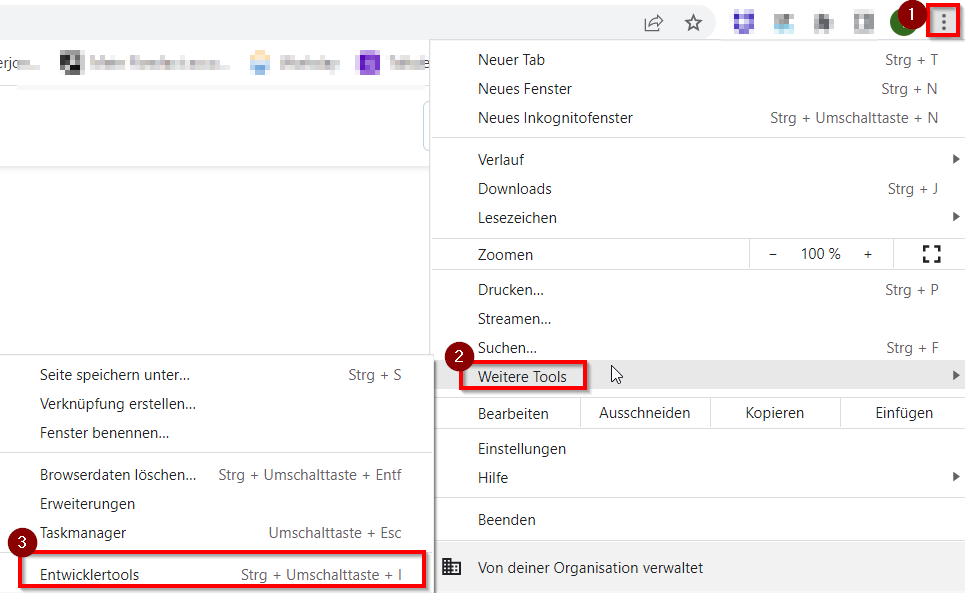Click the three-dot Chrome menu icon
The height and width of the screenshot is (593, 965).
click(943, 22)
